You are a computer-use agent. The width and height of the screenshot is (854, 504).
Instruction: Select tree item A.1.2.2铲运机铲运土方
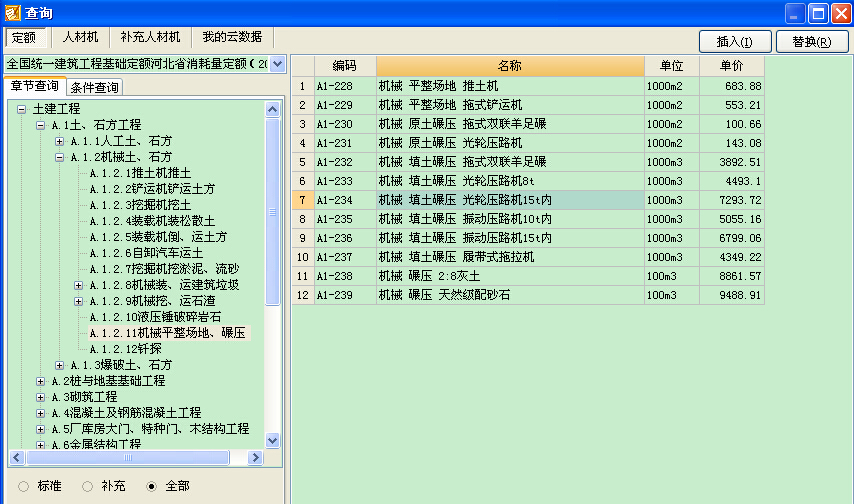coord(152,189)
